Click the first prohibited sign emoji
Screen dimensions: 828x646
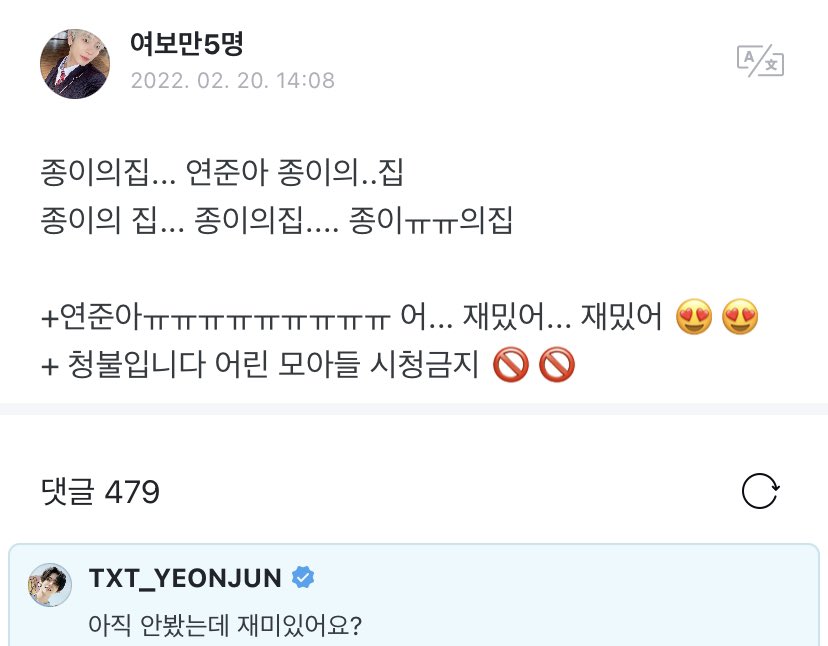(511, 364)
